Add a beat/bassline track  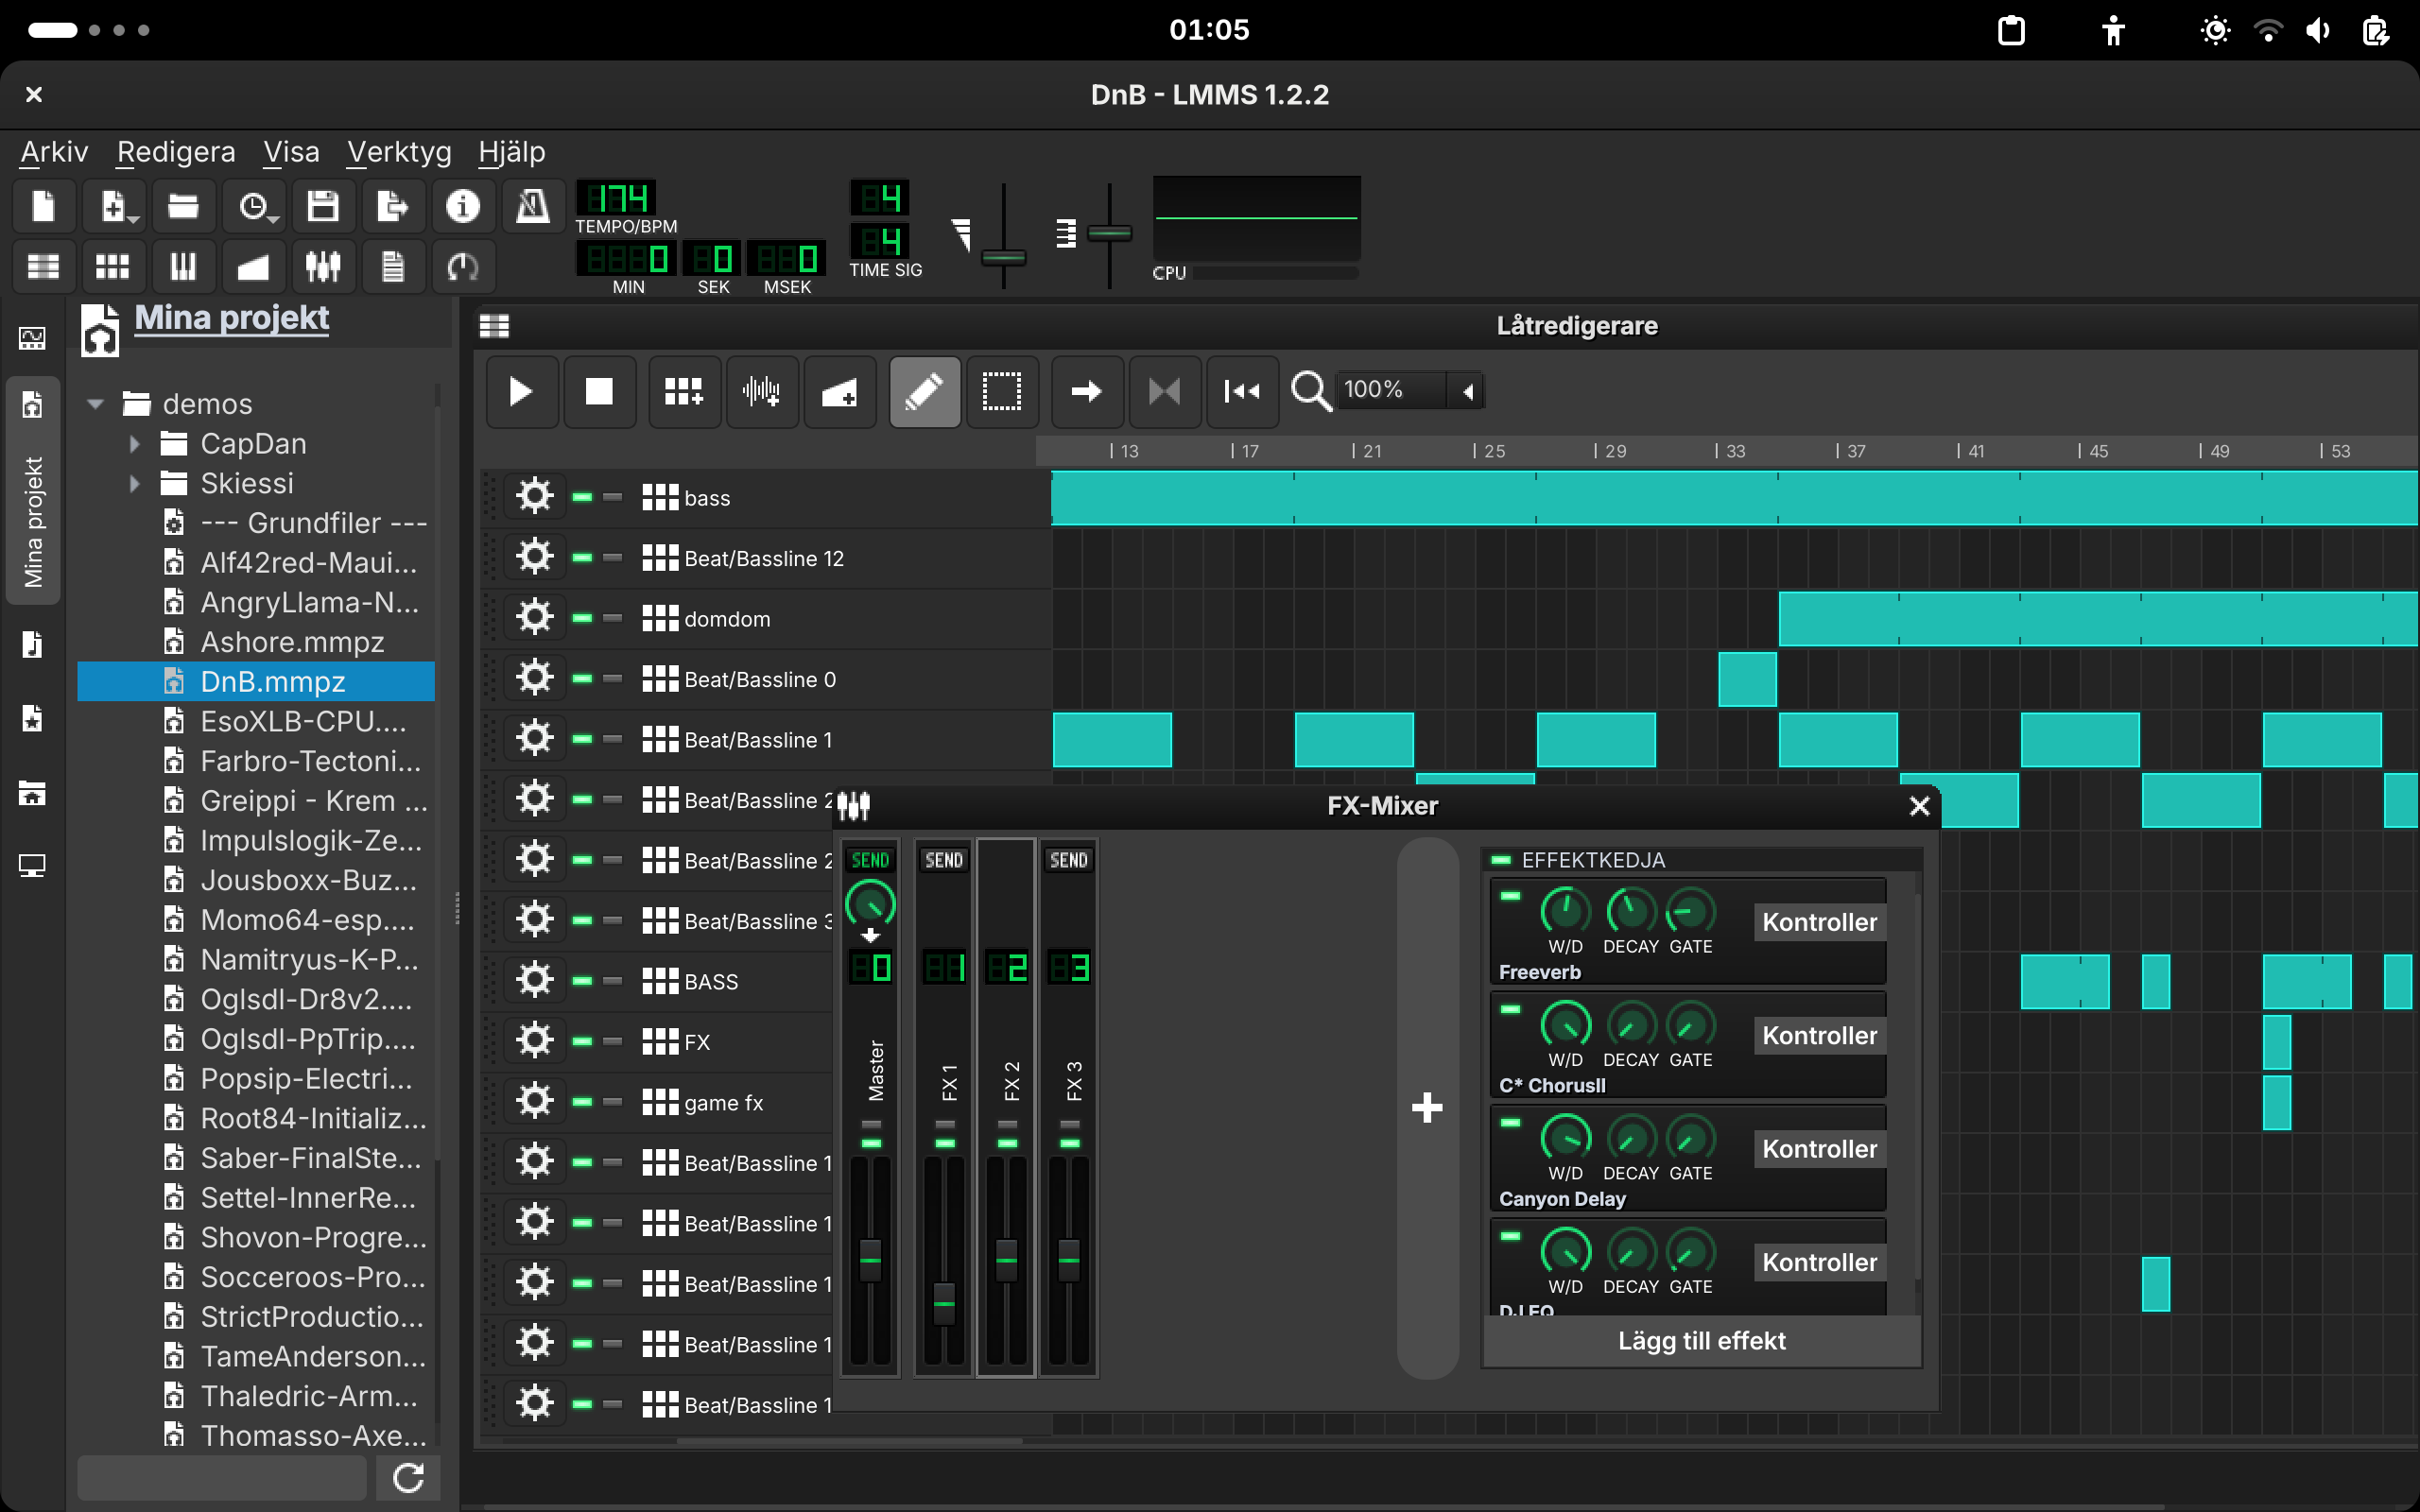684,391
